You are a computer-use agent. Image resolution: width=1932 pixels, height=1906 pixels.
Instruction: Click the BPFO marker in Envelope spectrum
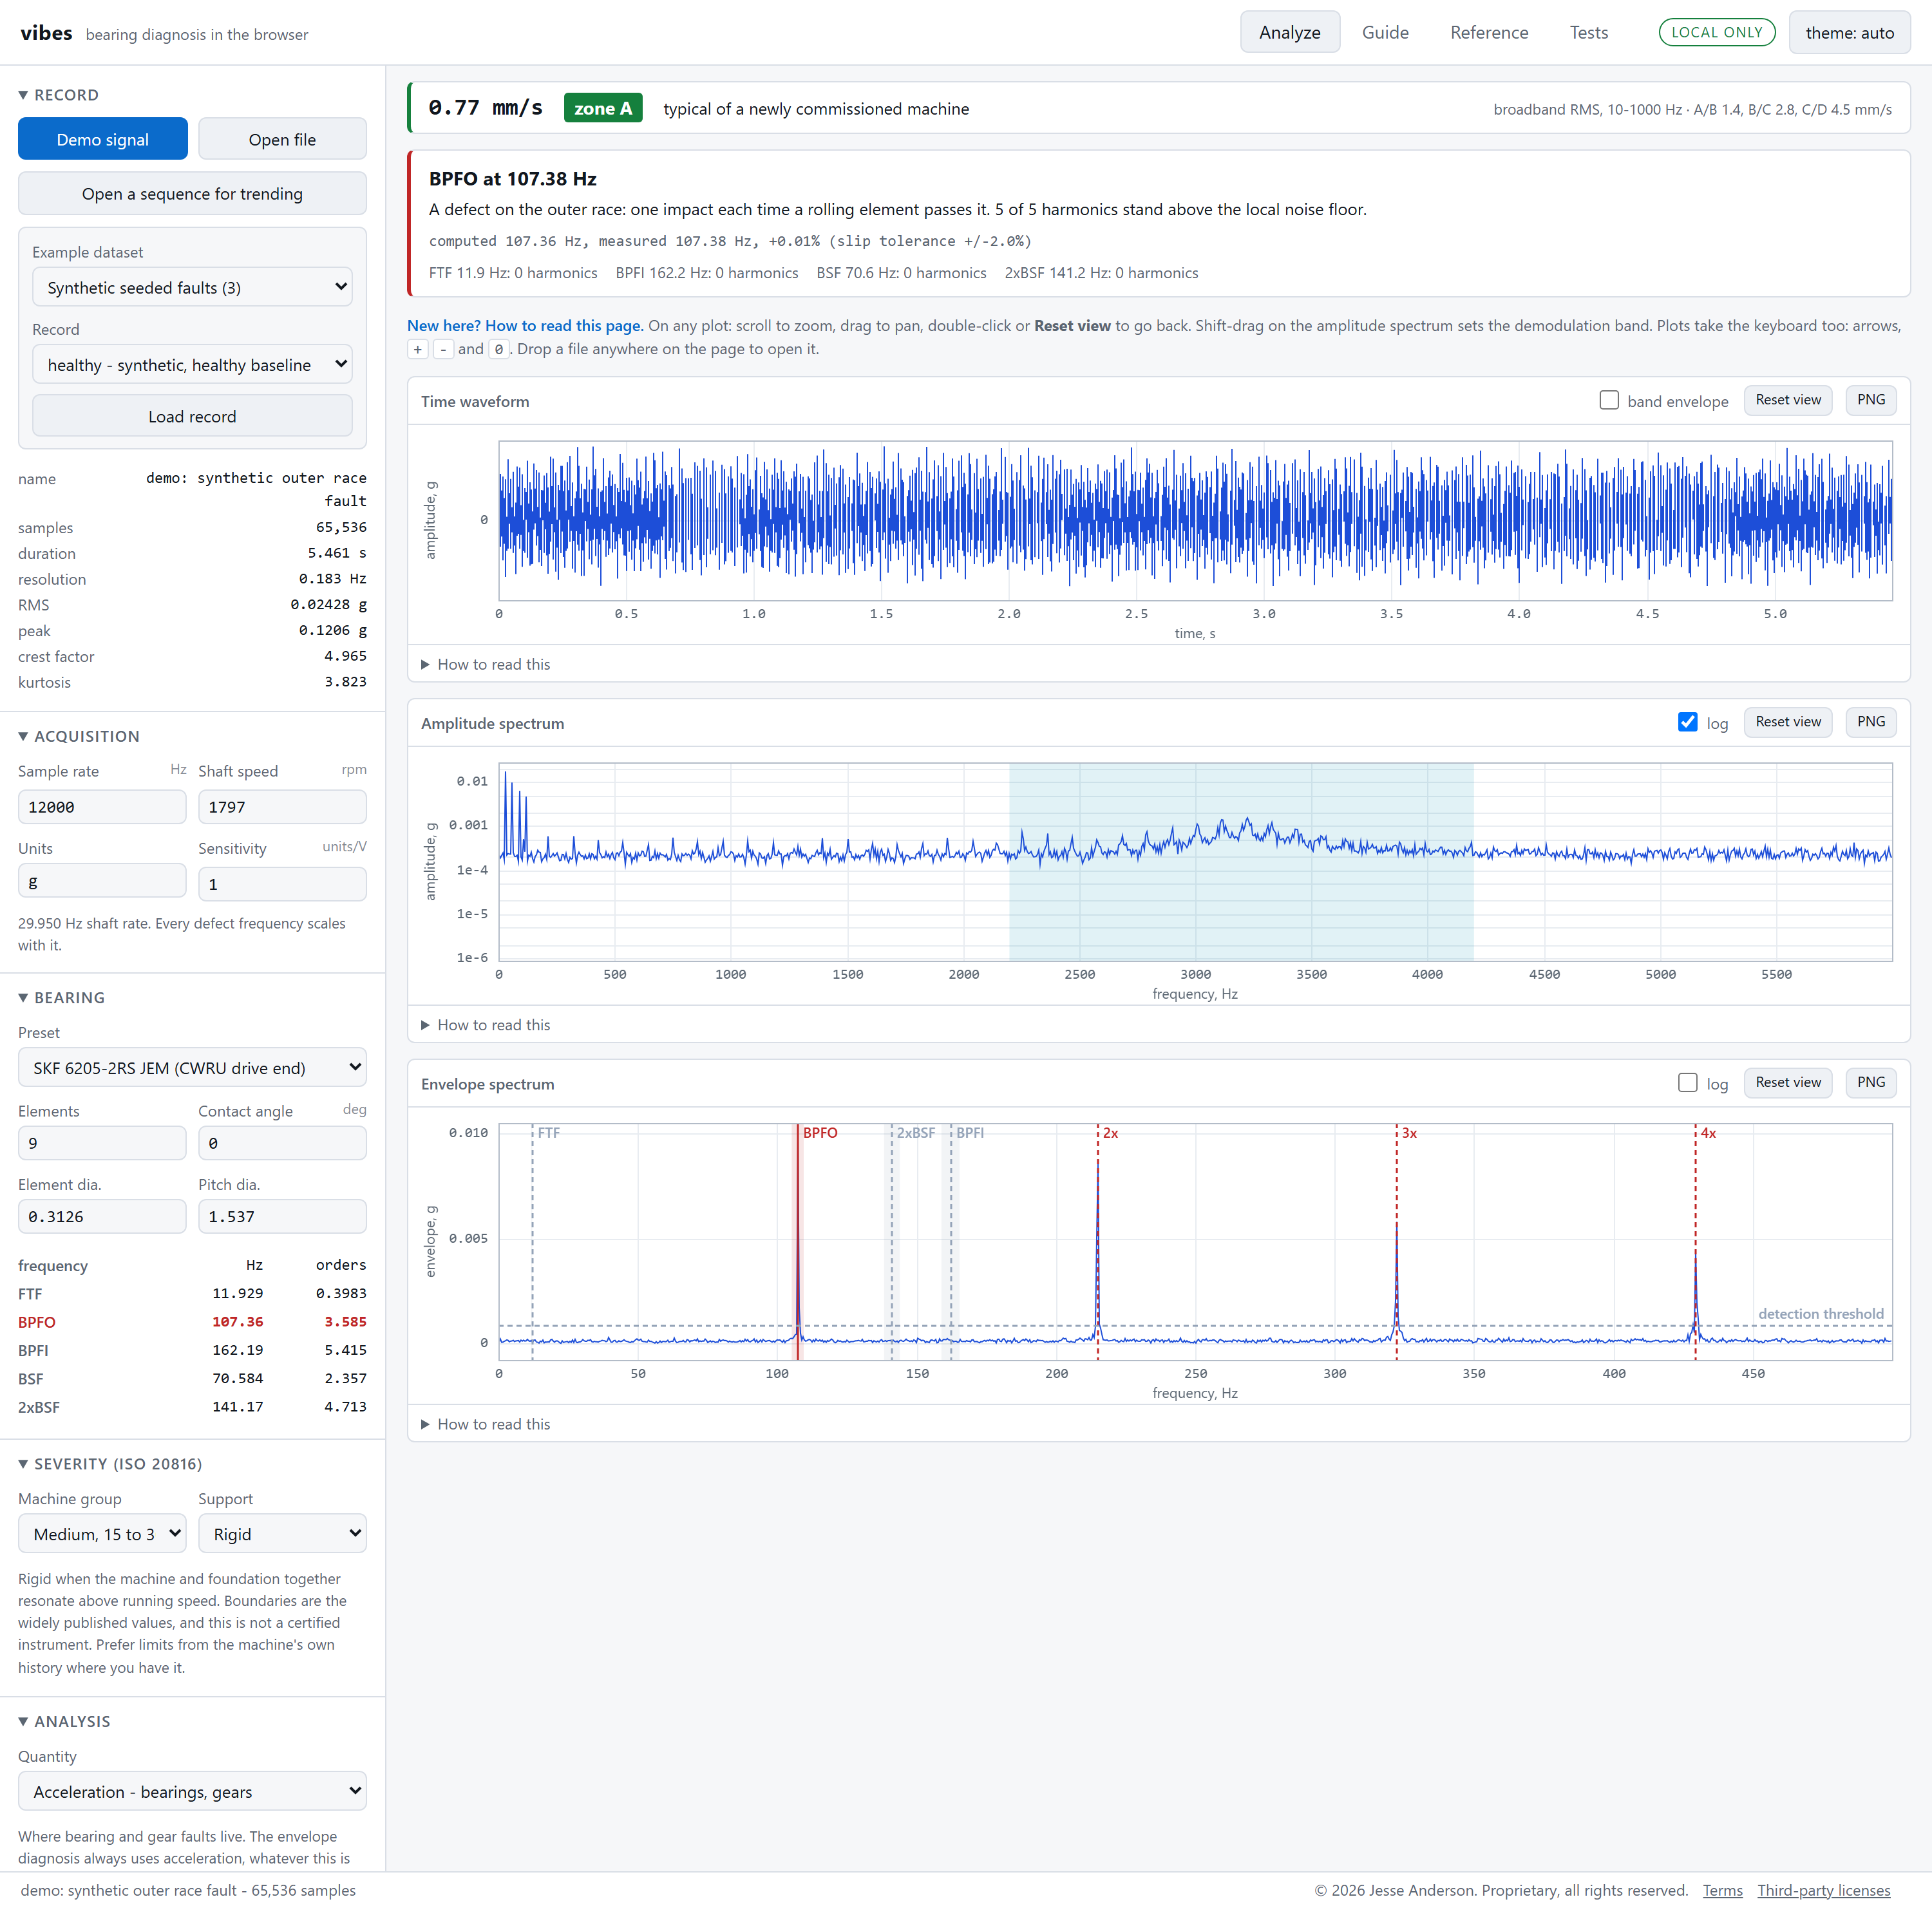(x=820, y=1133)
